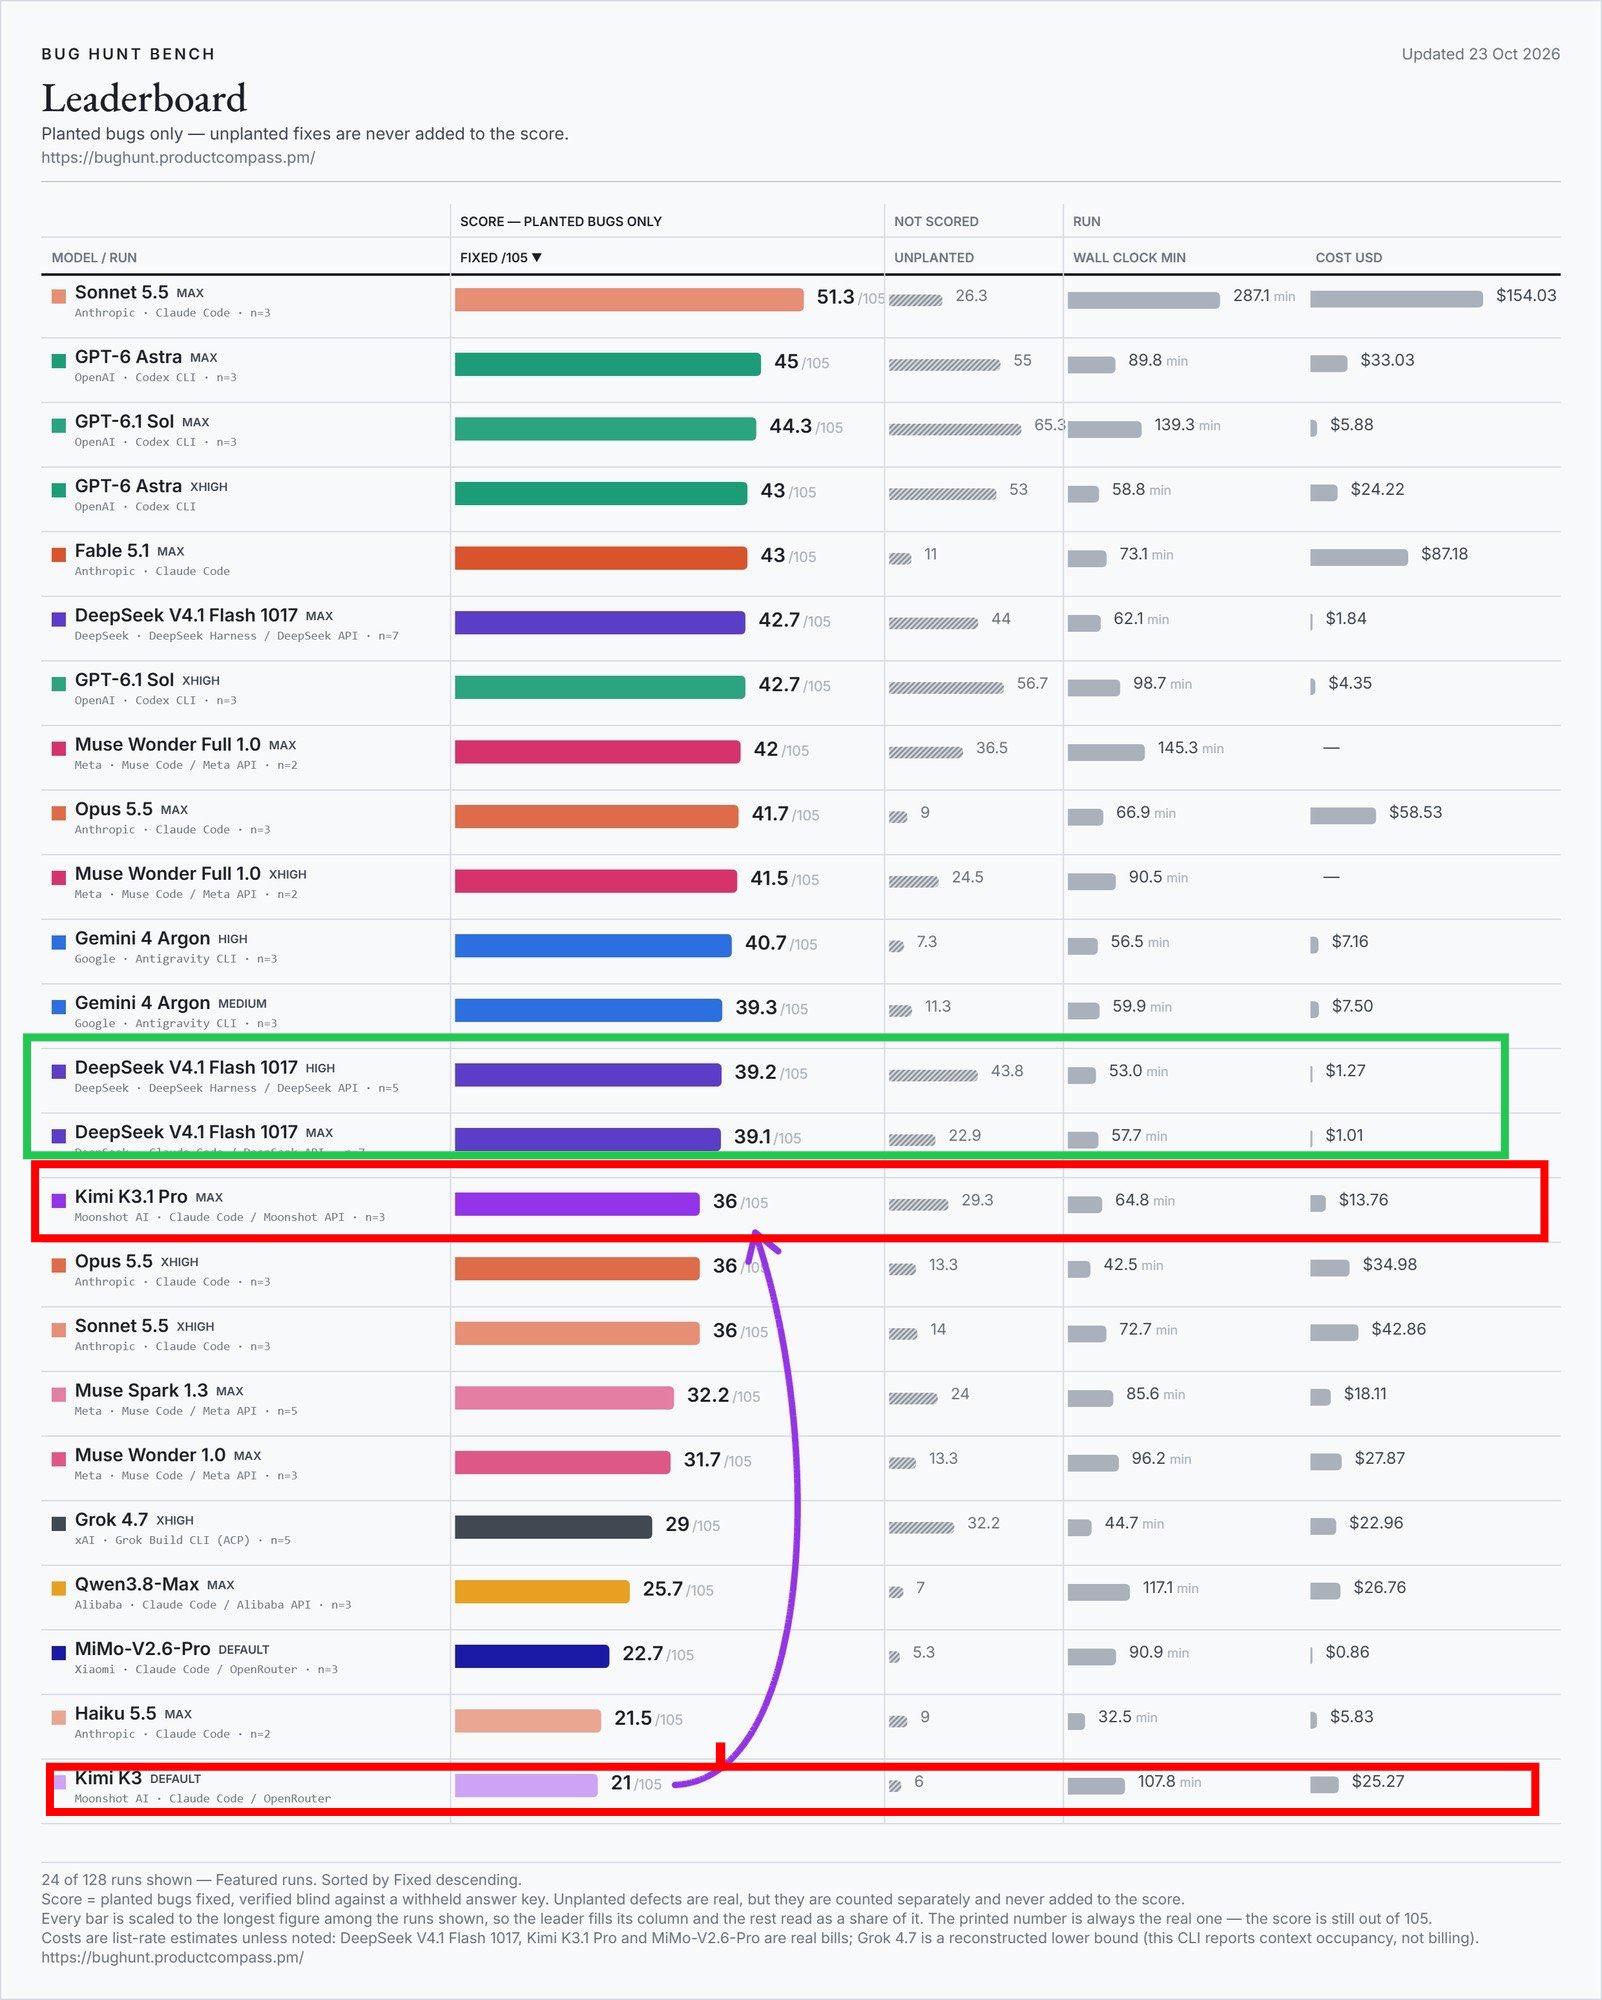Click the Gemini 4 Argon HIGH blue square
This screenshot has height=2000, width=1602.
coord(59,941)
